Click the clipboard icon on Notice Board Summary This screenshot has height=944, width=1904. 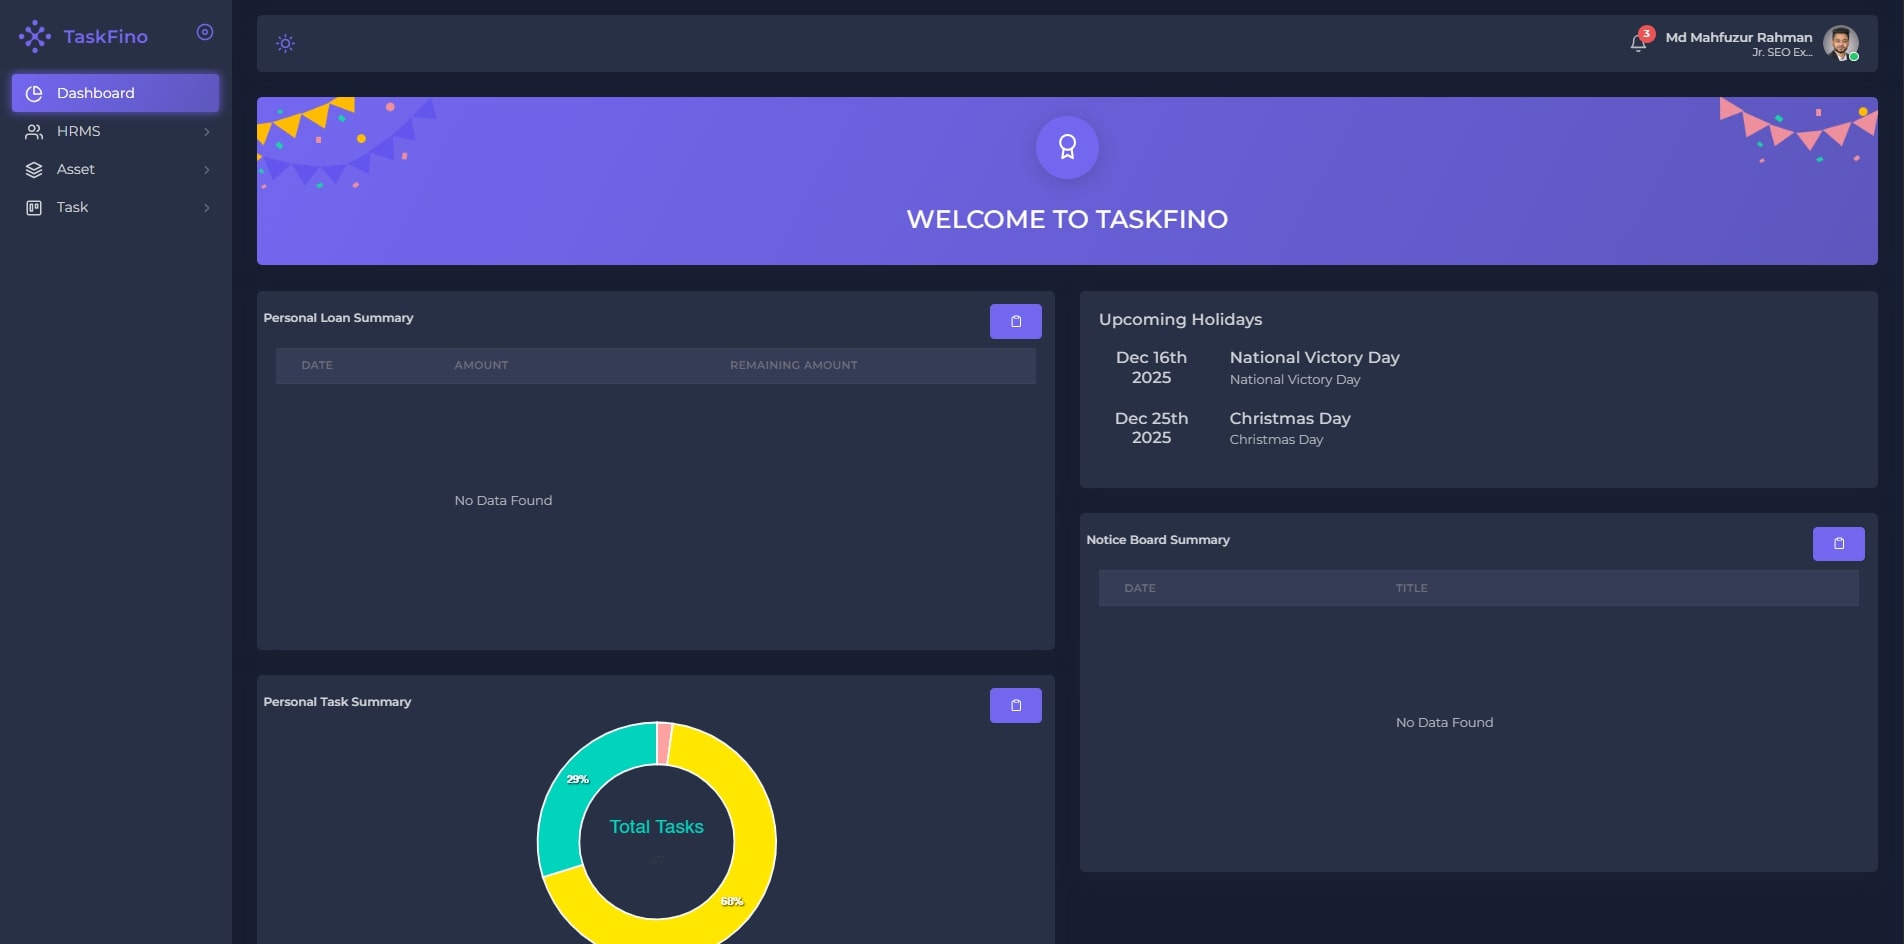(x=1838, y=543)
